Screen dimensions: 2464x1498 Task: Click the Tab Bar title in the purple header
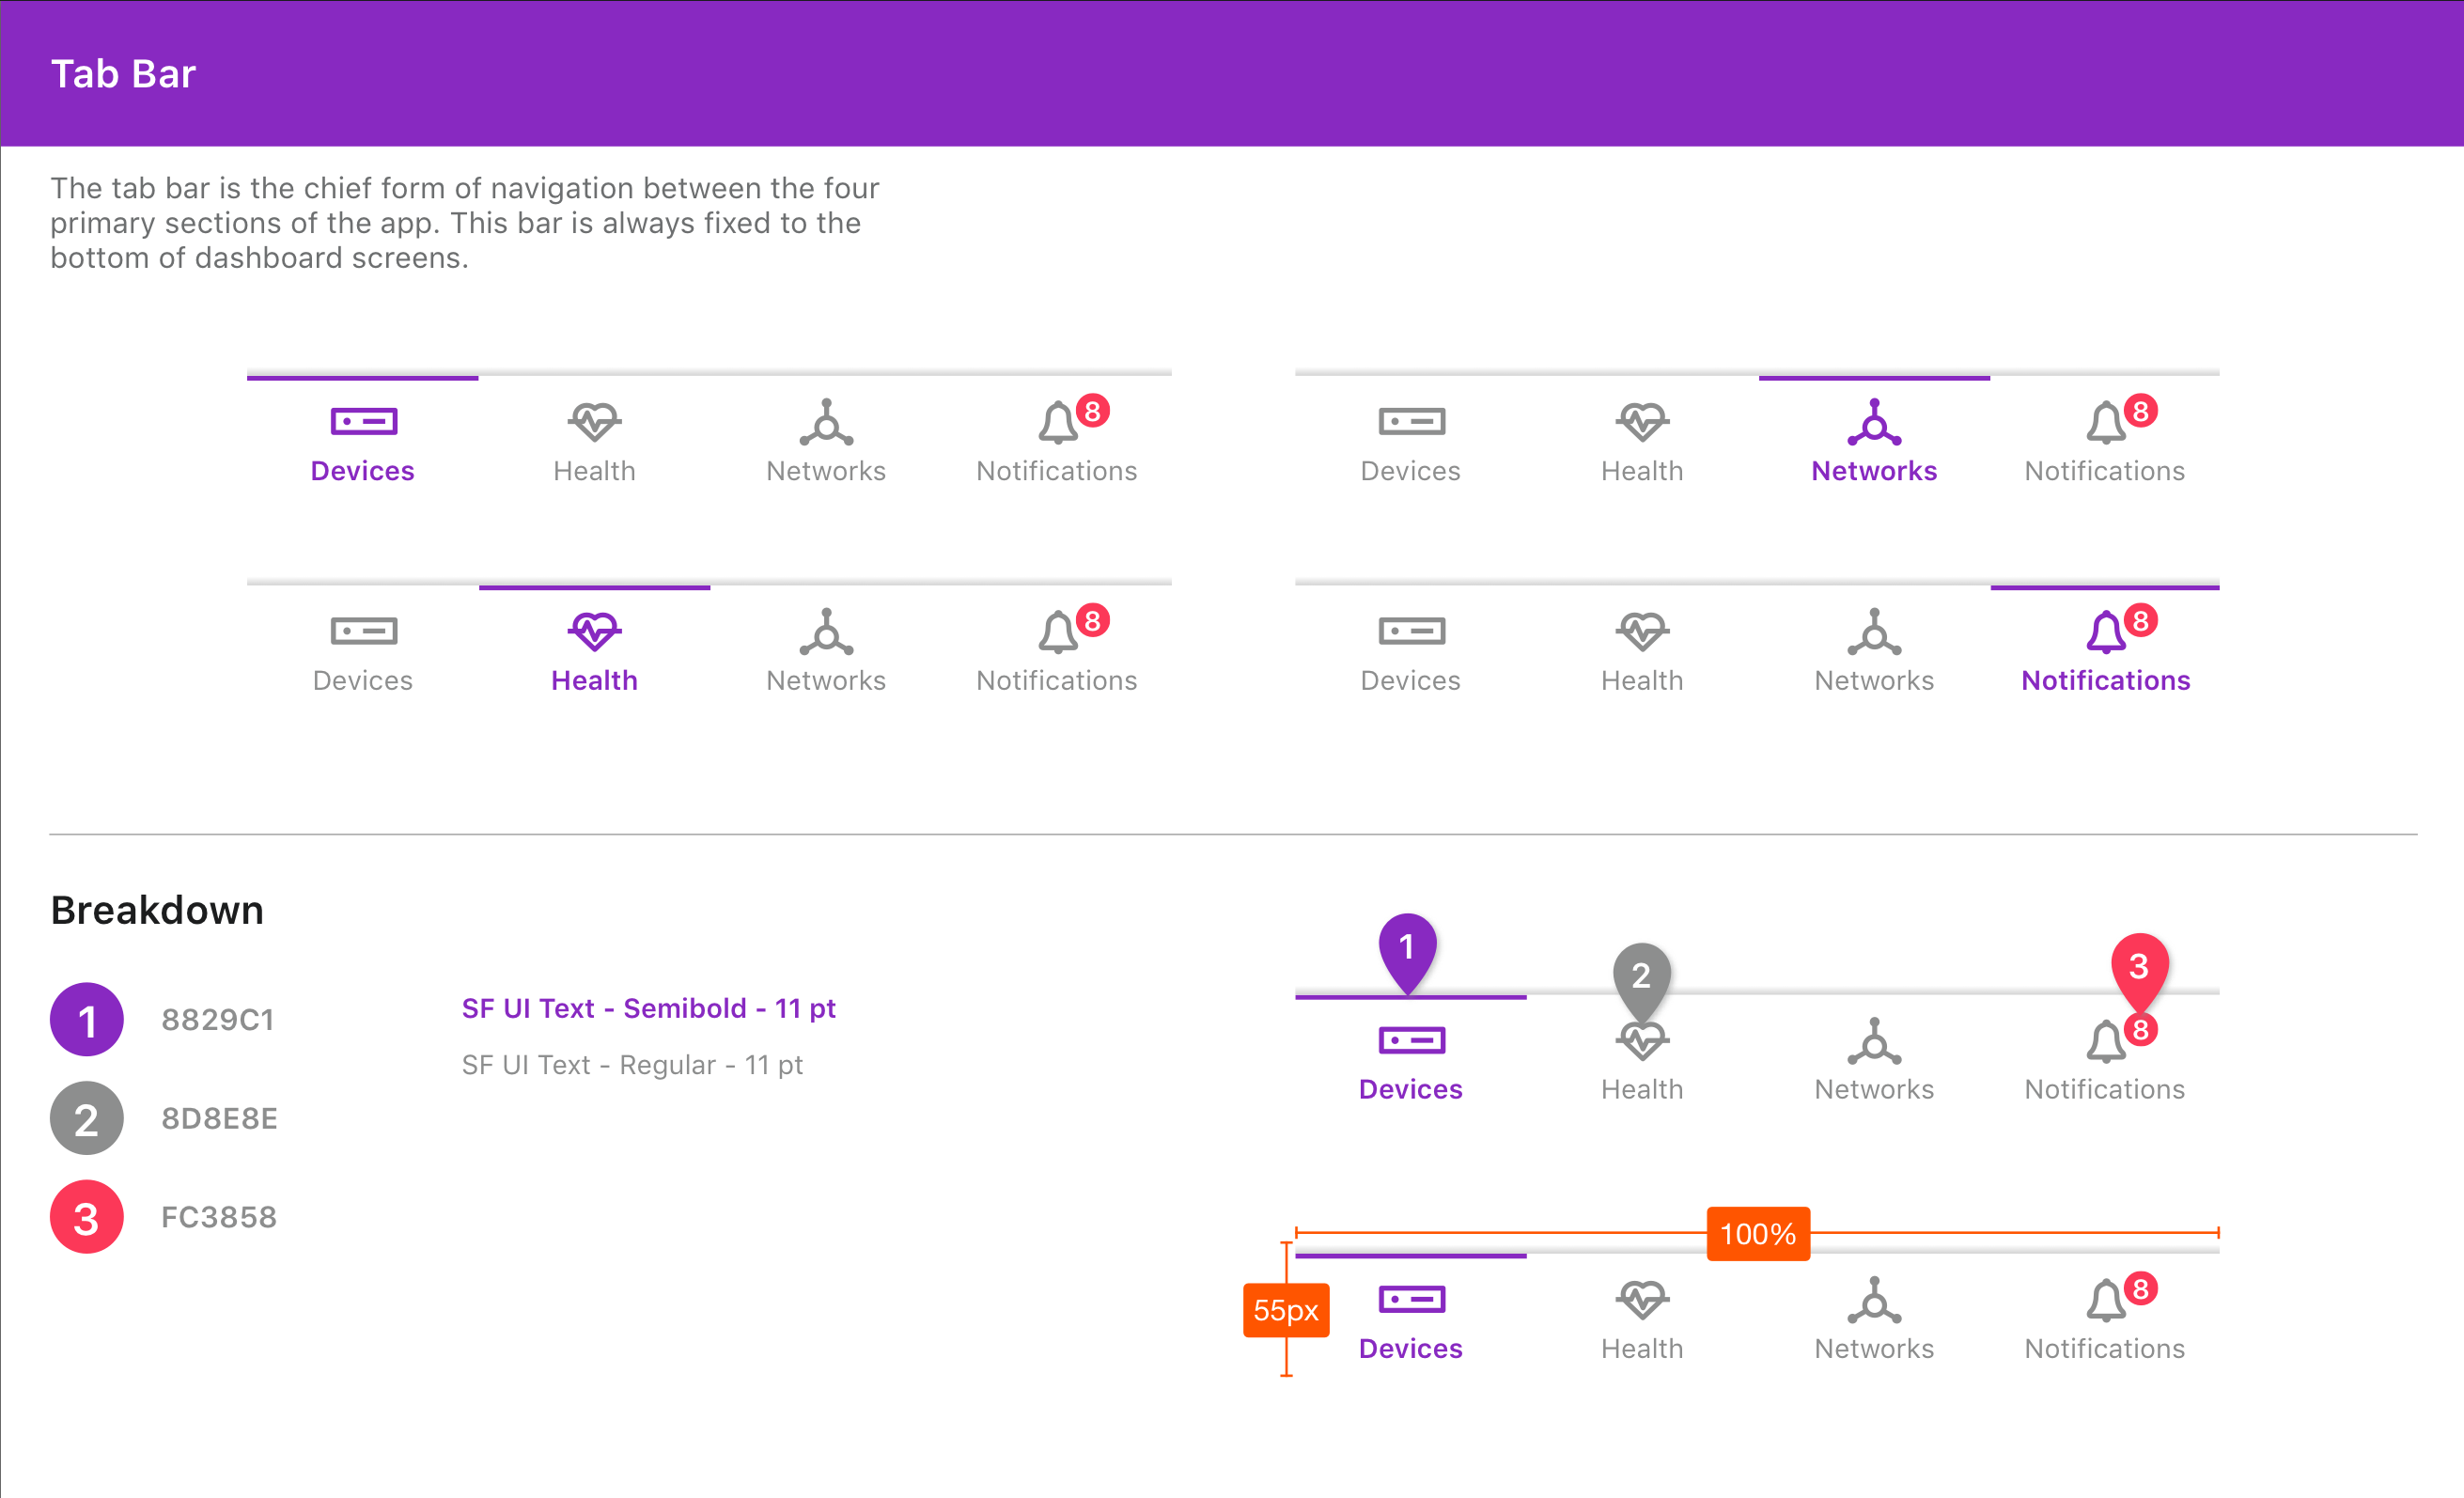(x=123, y=74)
